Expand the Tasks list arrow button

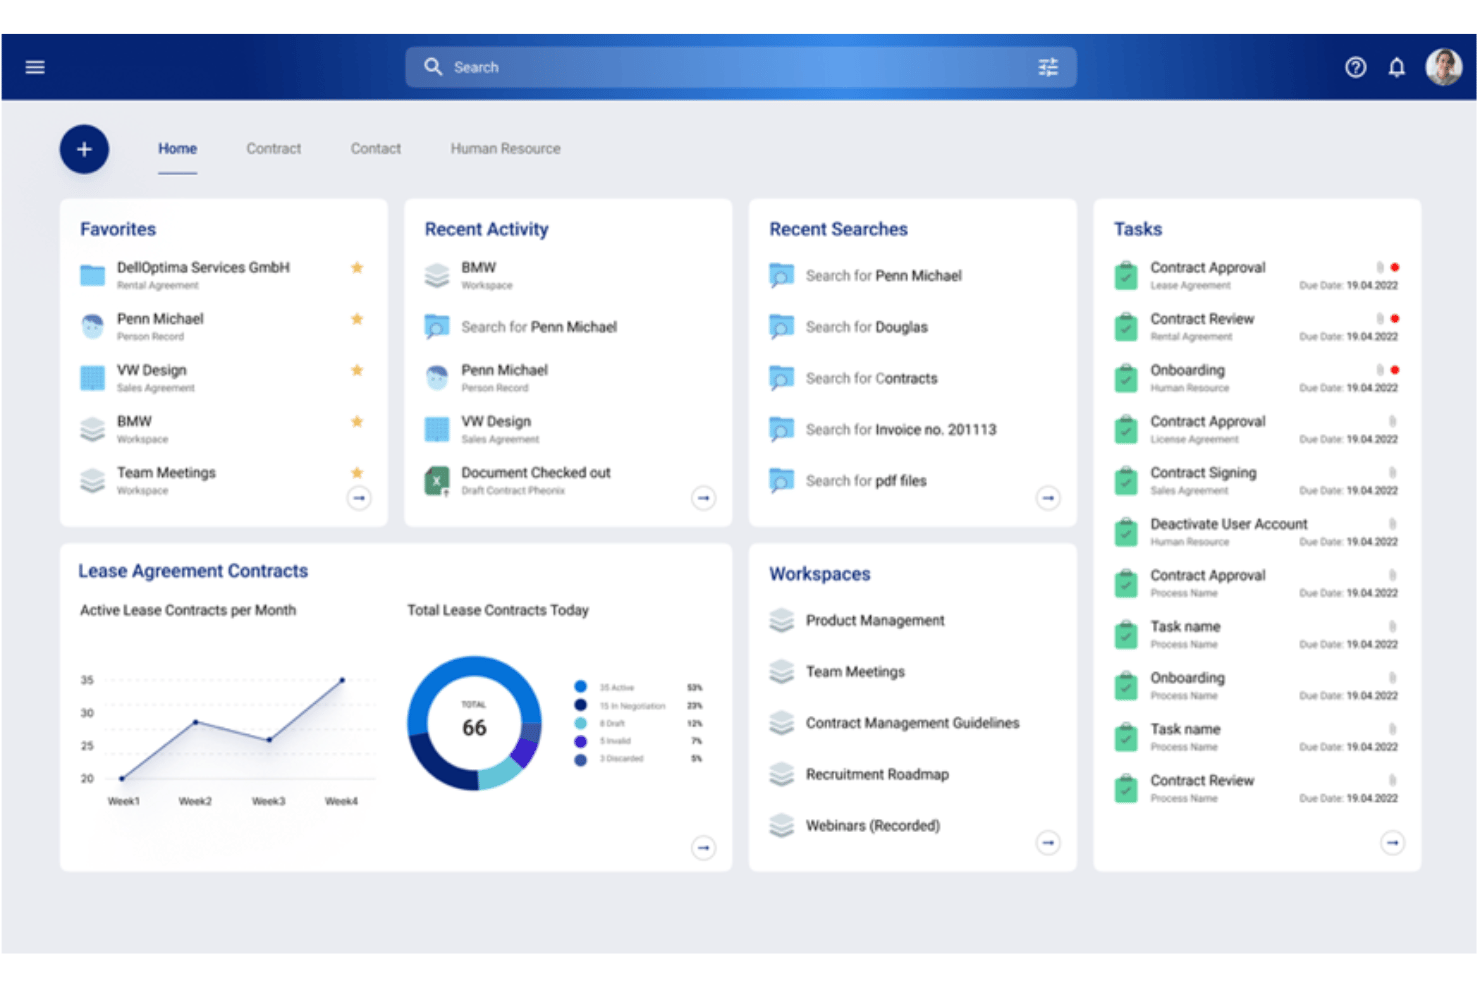tap(1392, 843)
